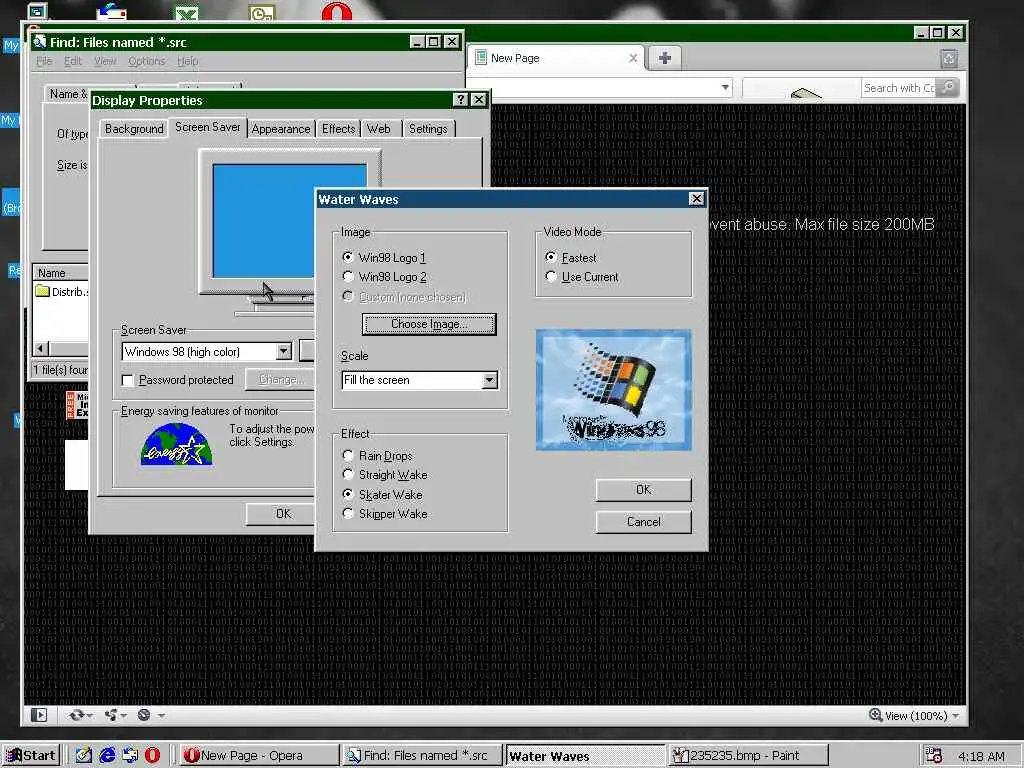Click the Name column header in Find results
Screen dimensions: 1024x768
pyautogui.click(x=60, y=273)
